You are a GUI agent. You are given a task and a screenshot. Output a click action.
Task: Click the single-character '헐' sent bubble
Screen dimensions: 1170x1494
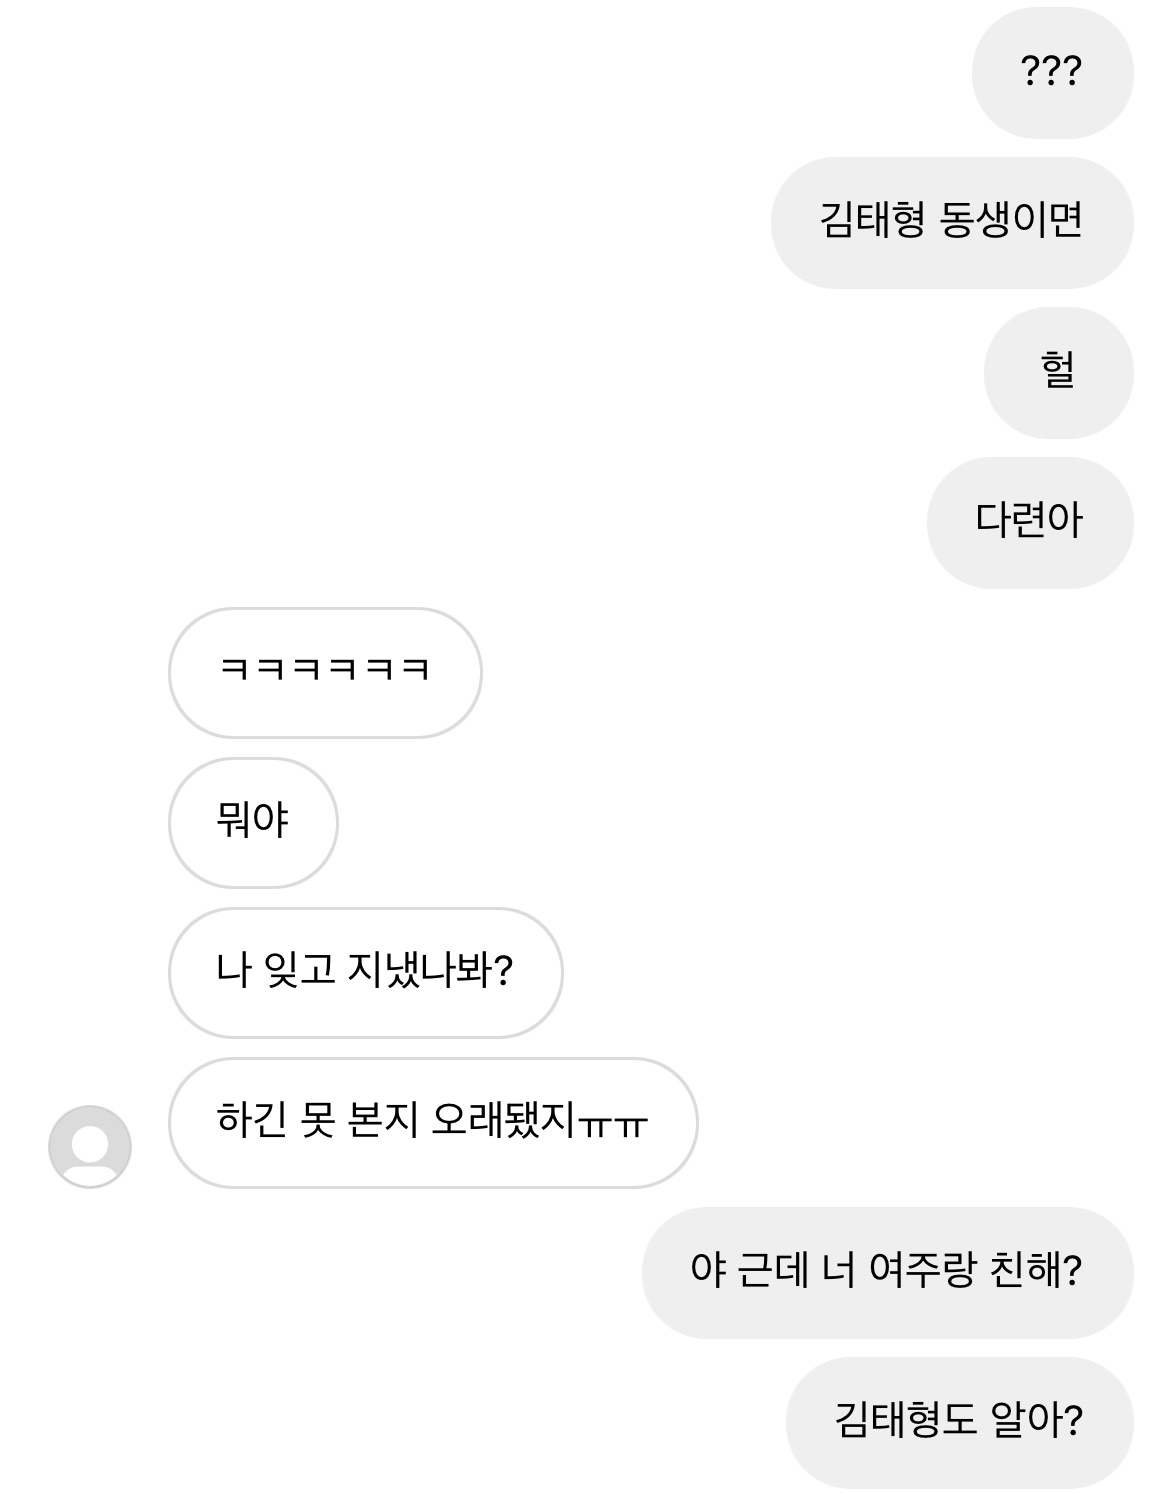click(1058, 372)
